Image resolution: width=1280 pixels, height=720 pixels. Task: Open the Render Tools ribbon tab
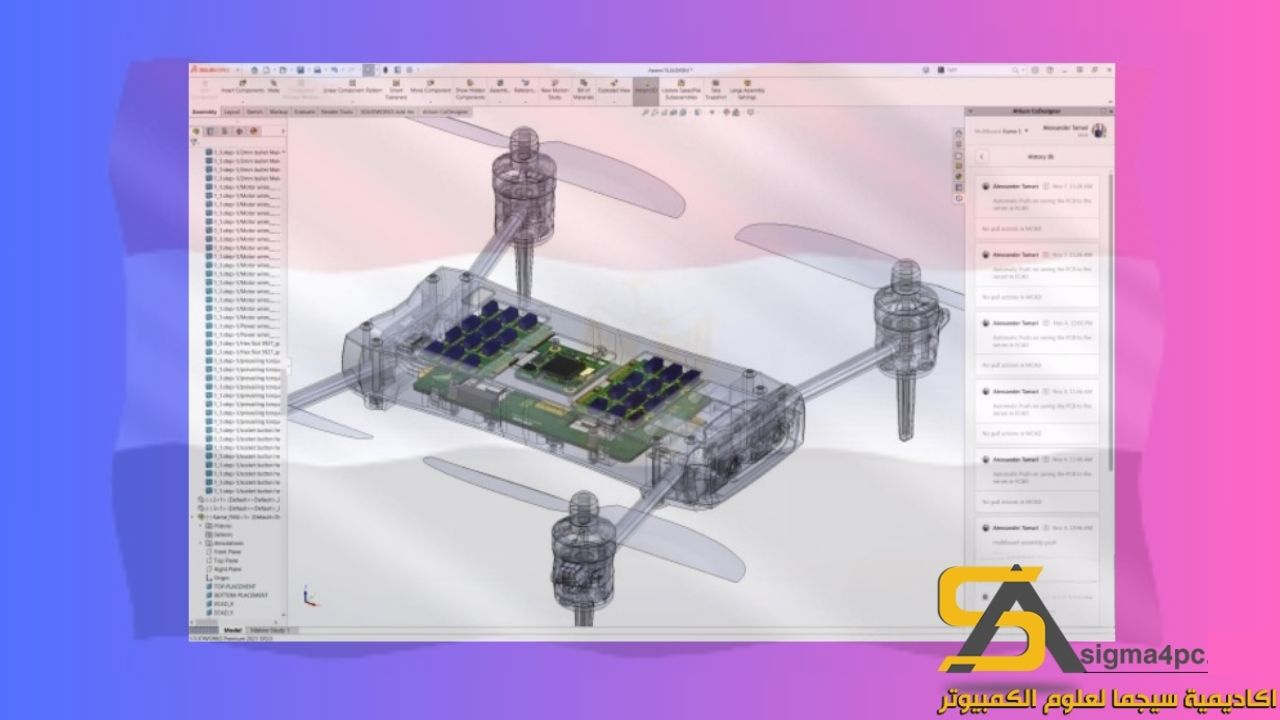pos(337,112)
